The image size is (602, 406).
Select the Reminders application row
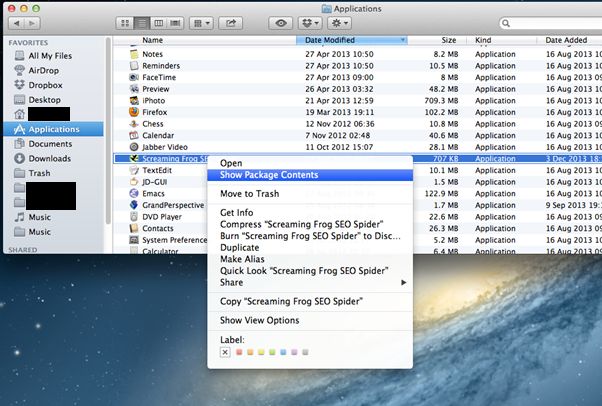(357, 66)
